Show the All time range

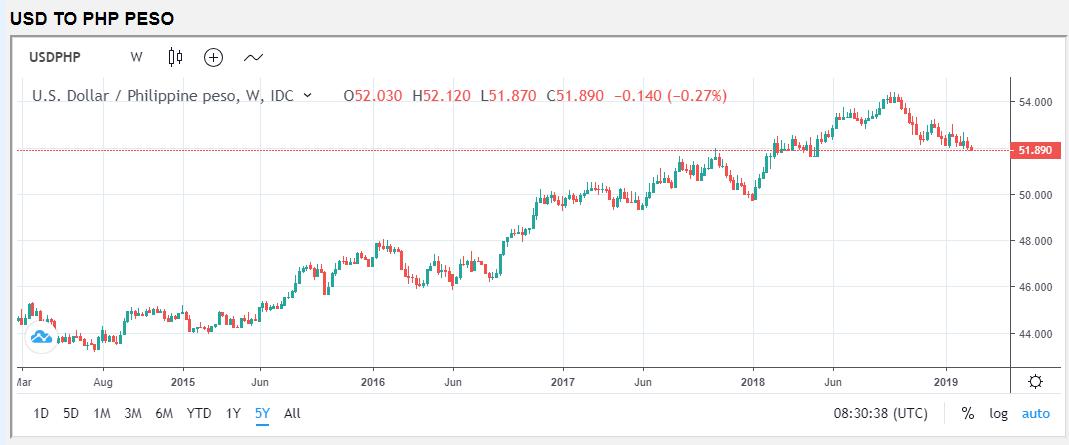tap(292, 413)
